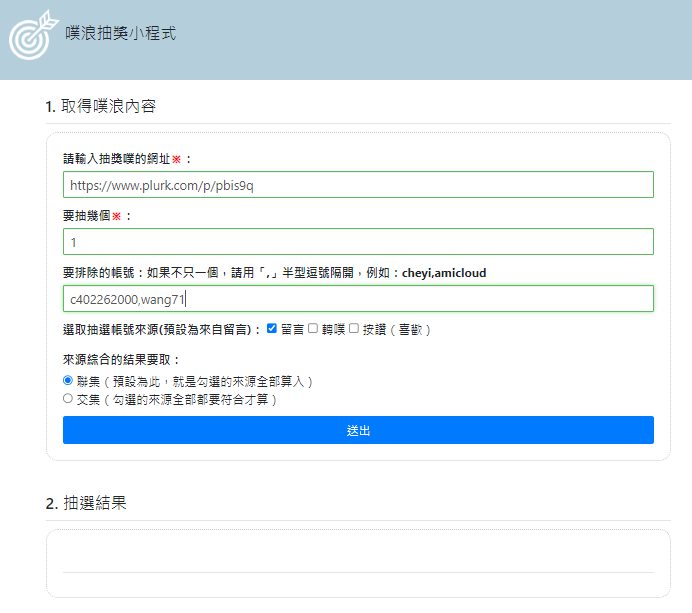Image resolution: width=692 pixels, height=613 pixels.
Task: Click the 請輸入抽獎噗的網址 label
Action: pos(127,159)
